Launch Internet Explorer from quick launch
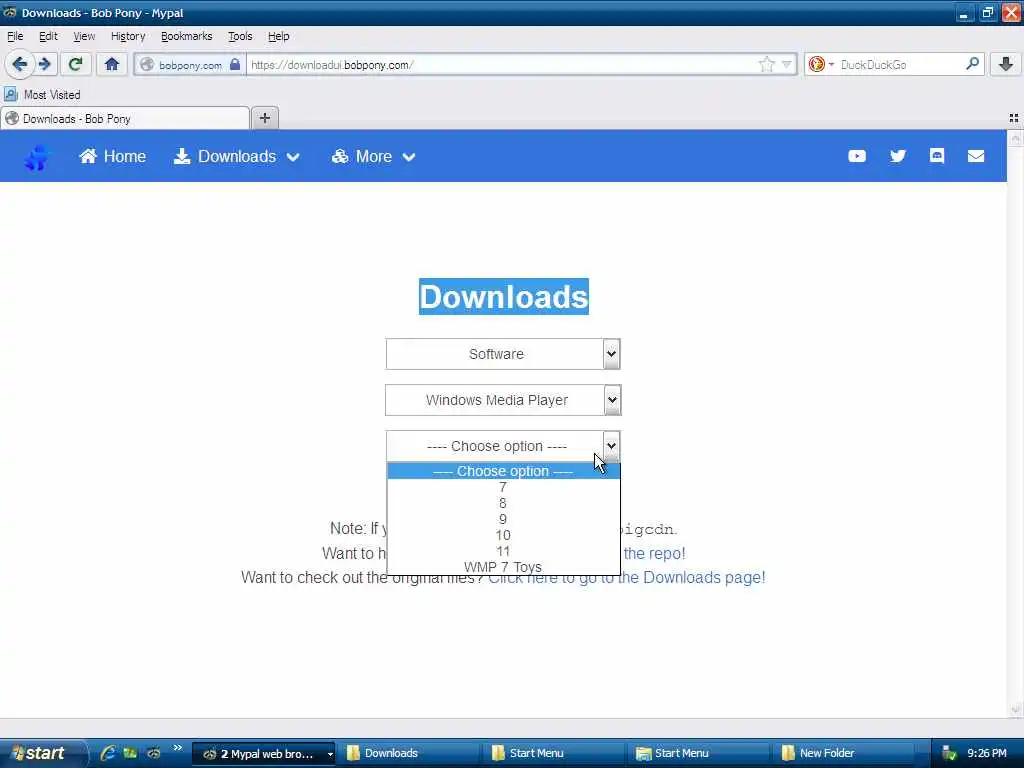The width and height of the screenshot is (1024, 768). (108, 753)
